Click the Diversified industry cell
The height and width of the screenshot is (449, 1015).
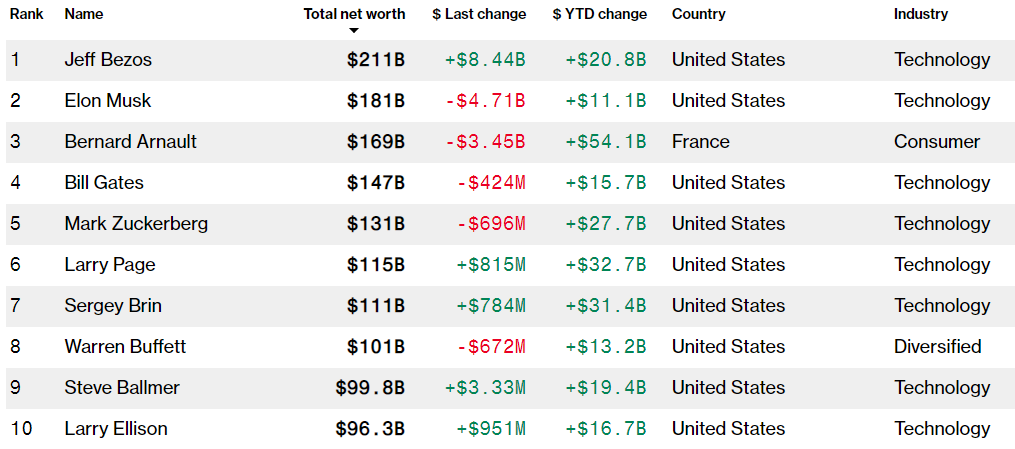(x=938, y=347)
